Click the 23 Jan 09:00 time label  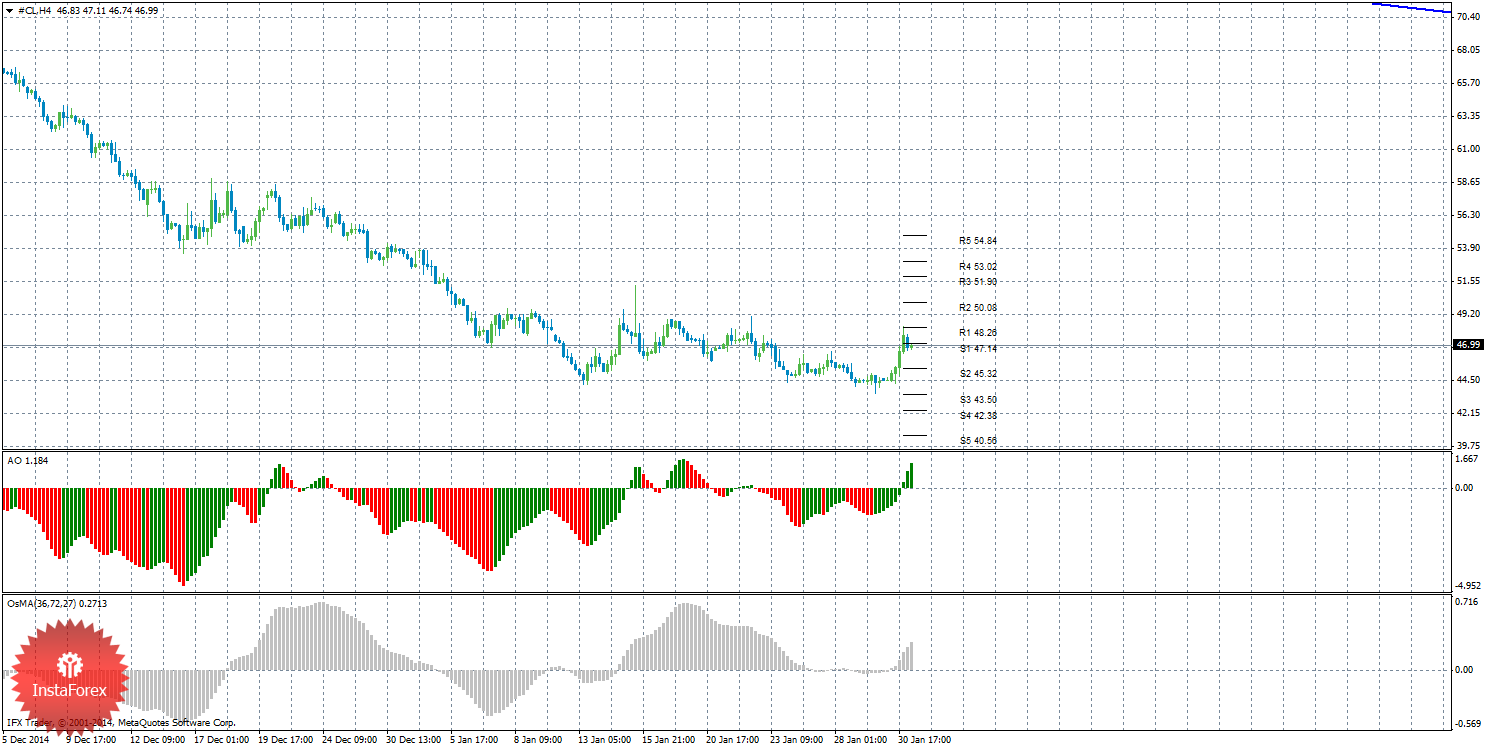tap(798, 741)
